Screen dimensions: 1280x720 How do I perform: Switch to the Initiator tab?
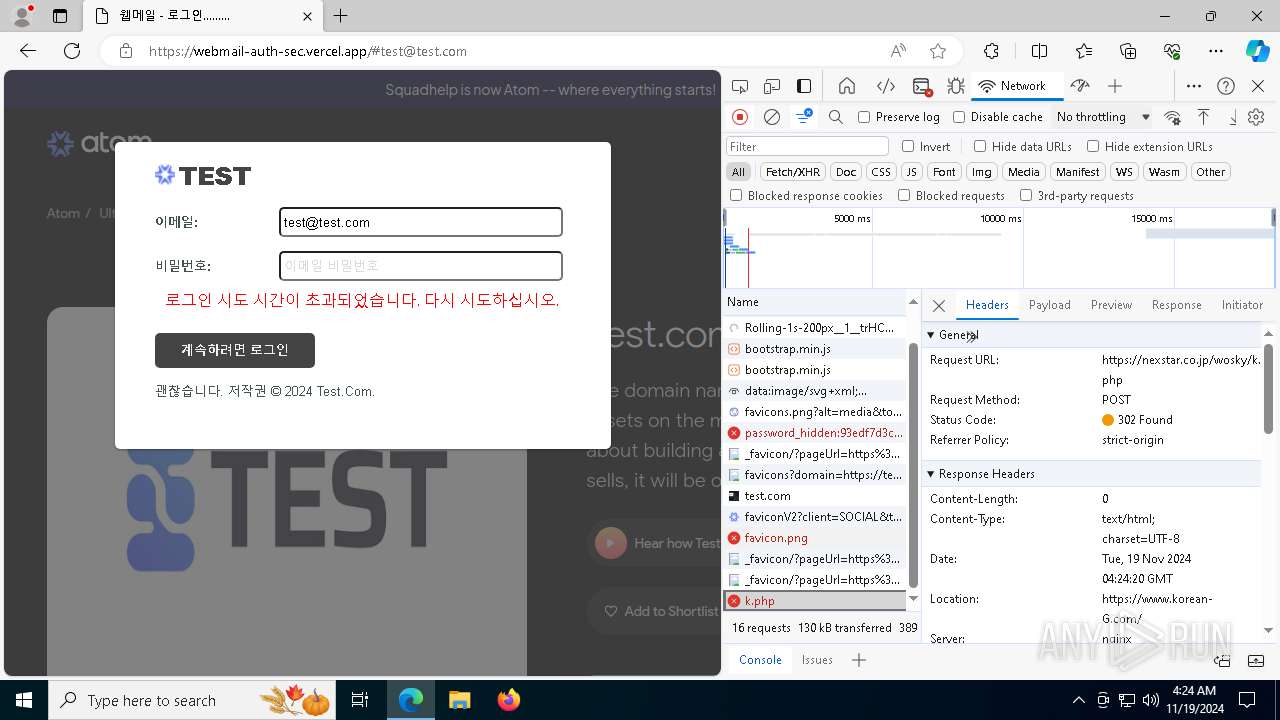pos(1242,305)
